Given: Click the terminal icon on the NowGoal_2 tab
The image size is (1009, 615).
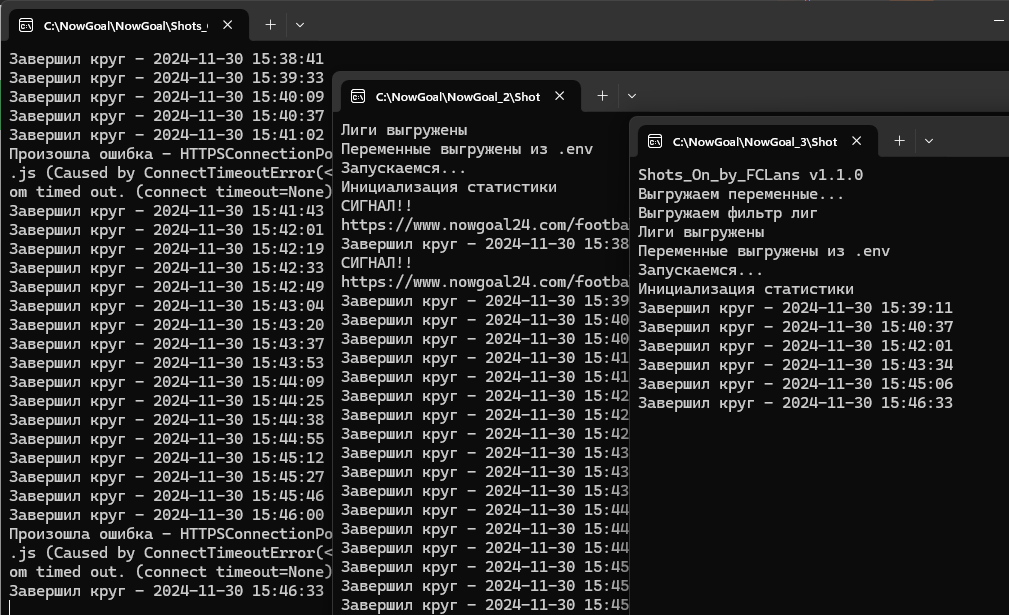Looking at the screenshot, I should (358, 97).
